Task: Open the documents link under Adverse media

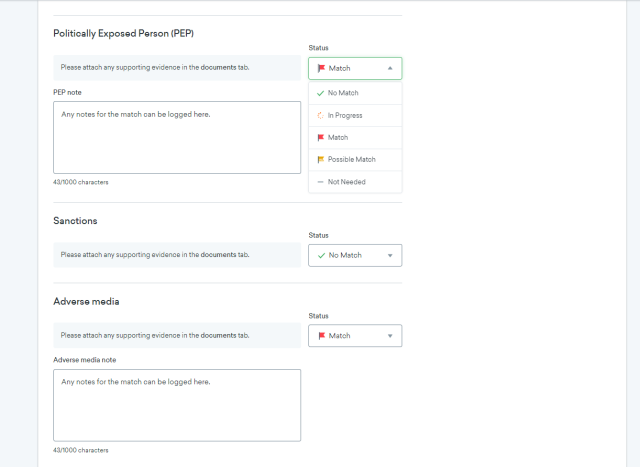Action: click(x=218, y=335)
